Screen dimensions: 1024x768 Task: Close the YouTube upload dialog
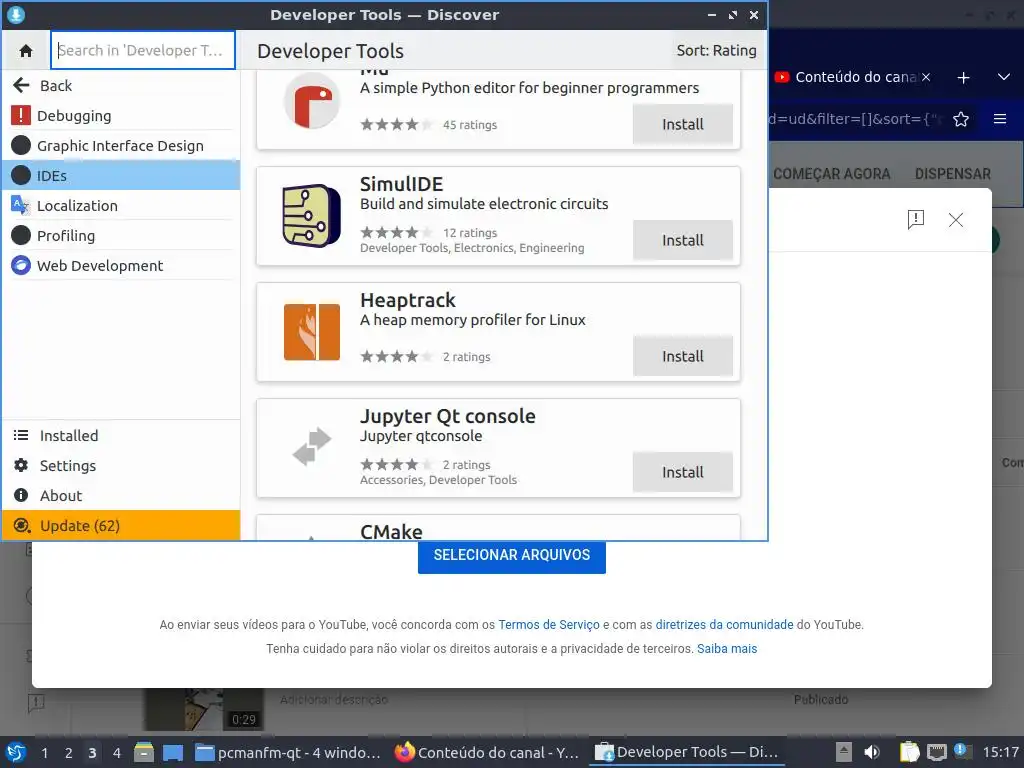point(955,220)
